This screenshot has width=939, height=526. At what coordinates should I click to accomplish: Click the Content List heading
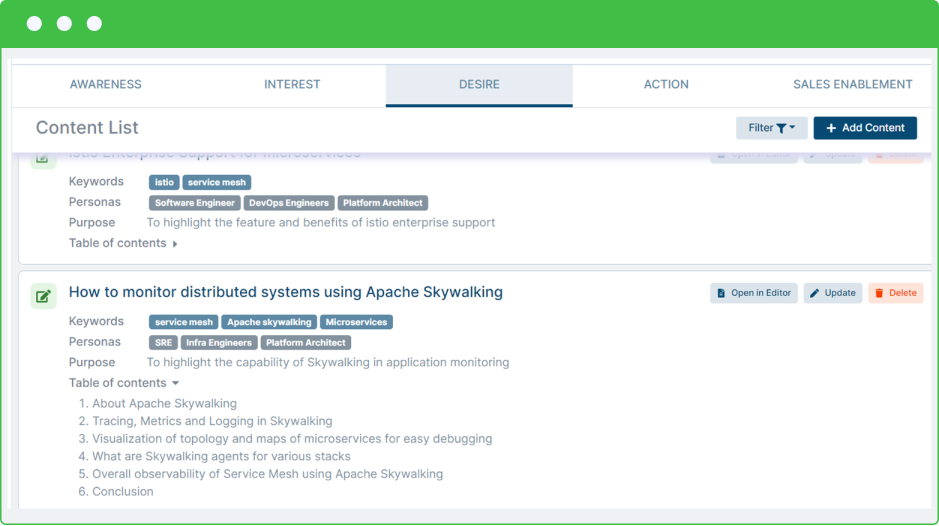point(87,128)
